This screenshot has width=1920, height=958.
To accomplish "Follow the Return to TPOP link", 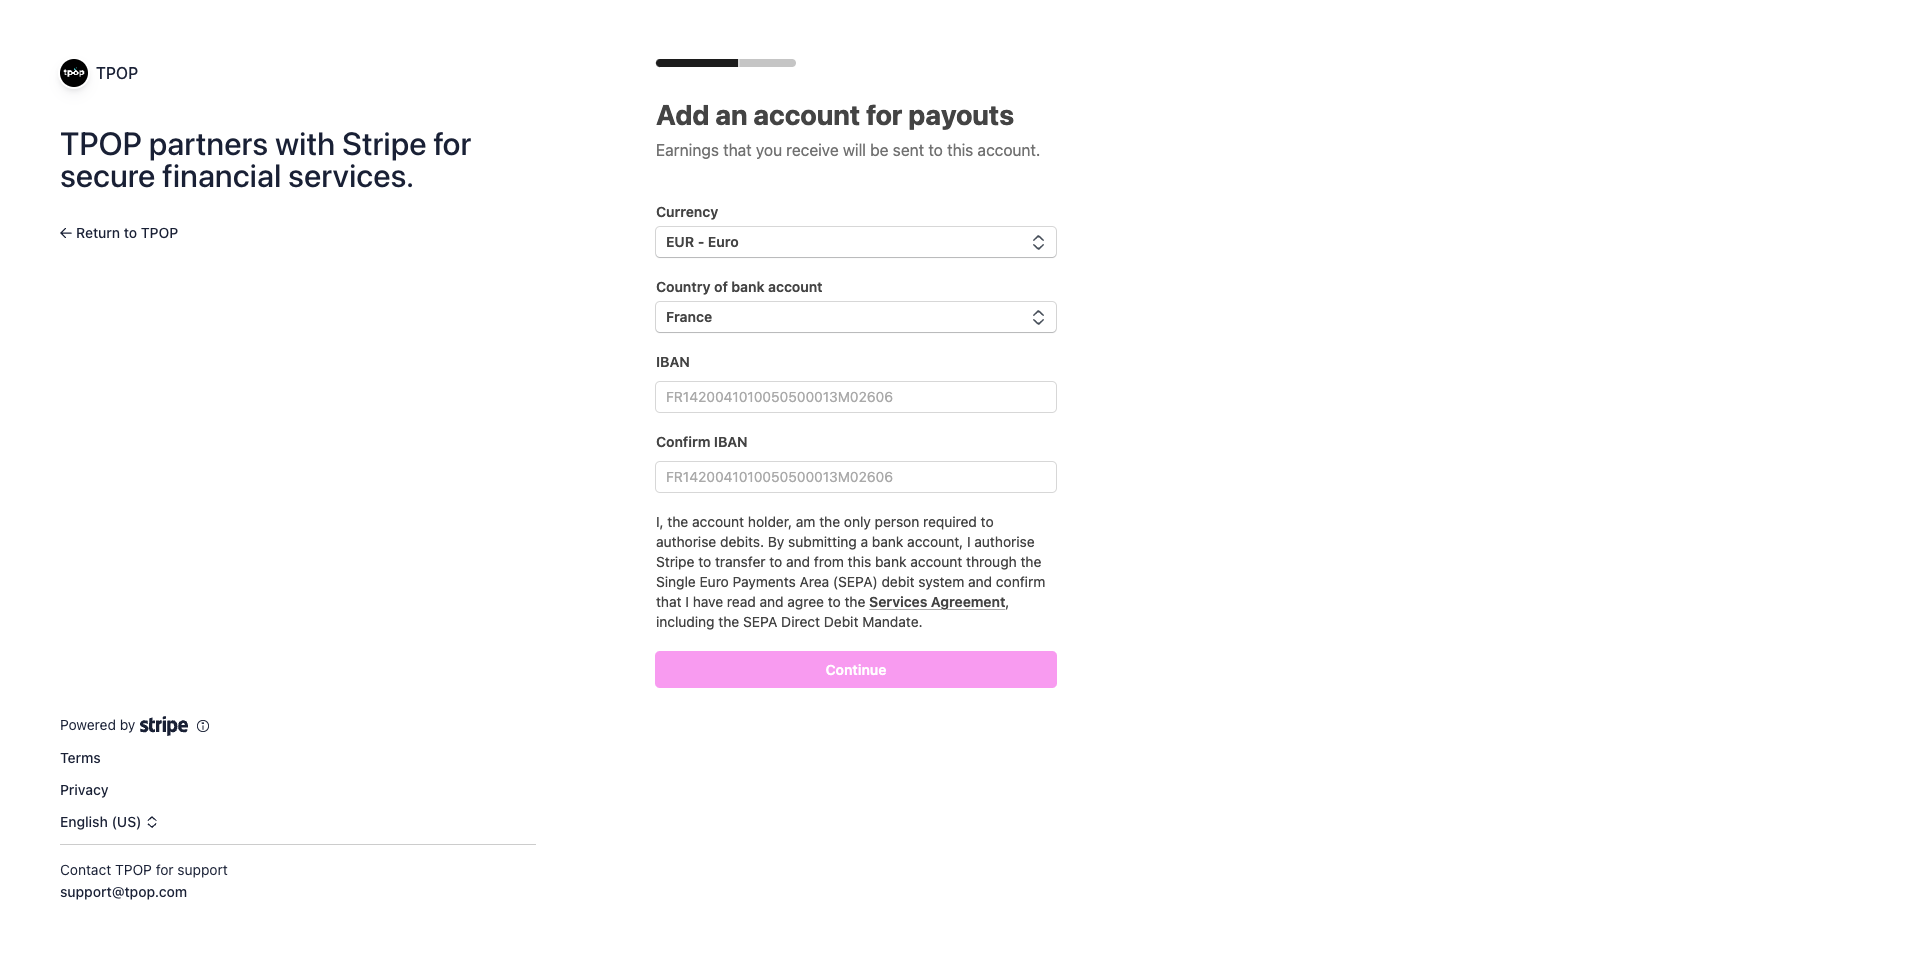I will tap(127, 233).
